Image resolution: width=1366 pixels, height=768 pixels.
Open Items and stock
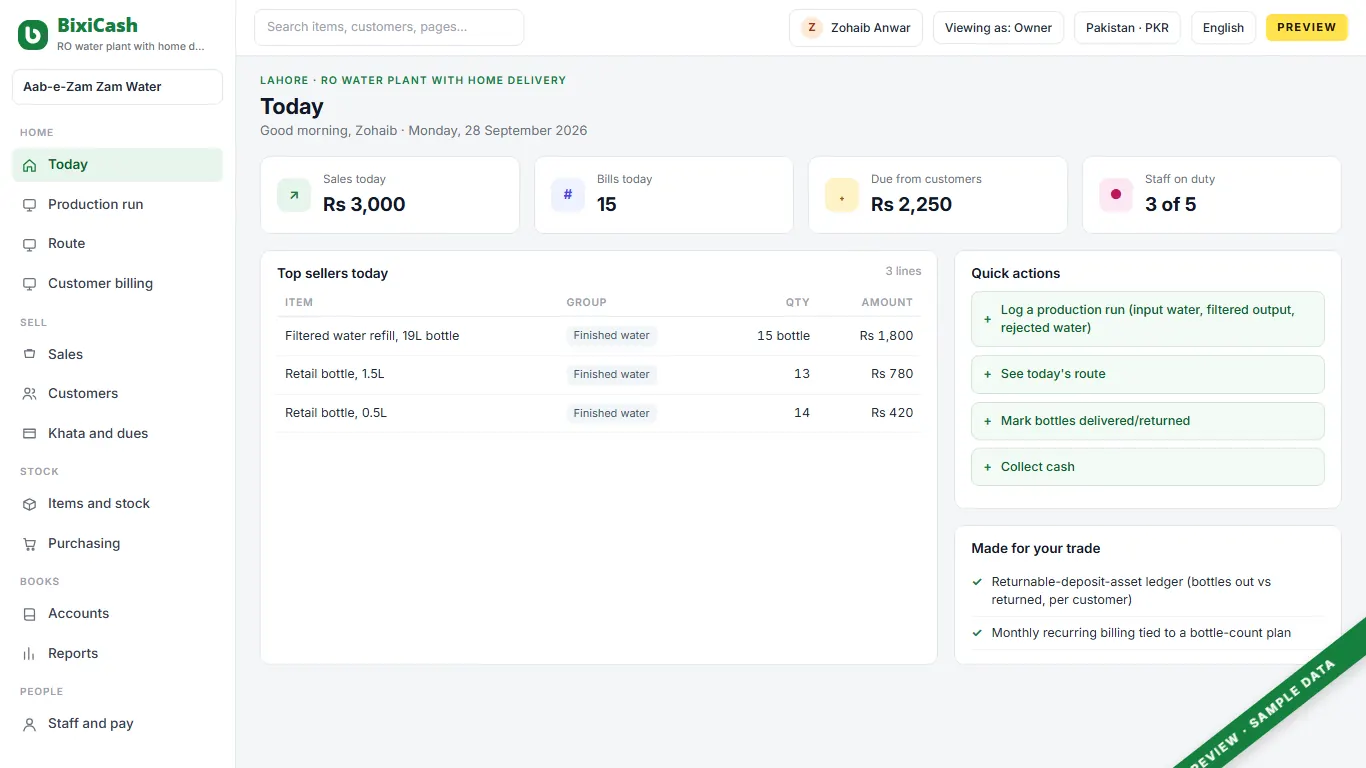pyautogui.click(x=117, y=504)
